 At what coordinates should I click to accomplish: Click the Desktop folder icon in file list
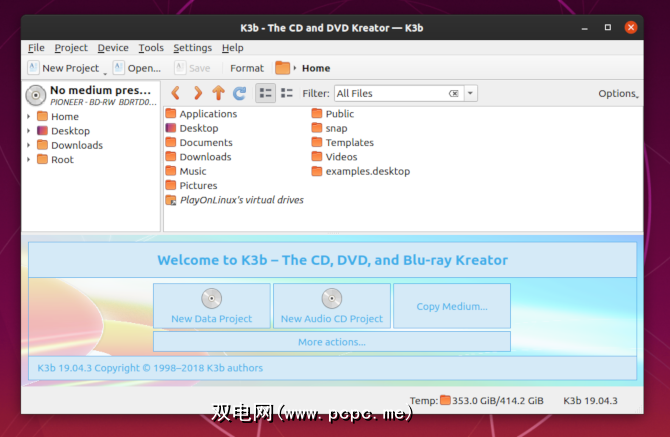[x=171, y=128]
